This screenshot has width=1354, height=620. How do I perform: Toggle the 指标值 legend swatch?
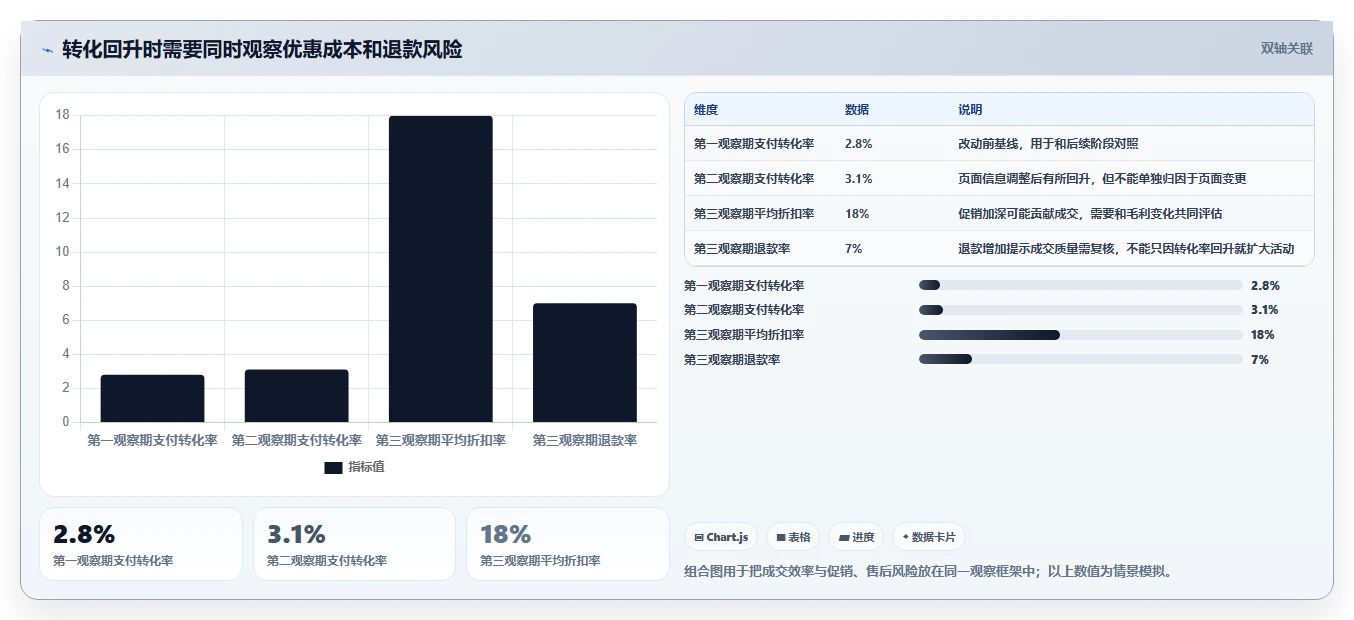click(x=334, y=467)
